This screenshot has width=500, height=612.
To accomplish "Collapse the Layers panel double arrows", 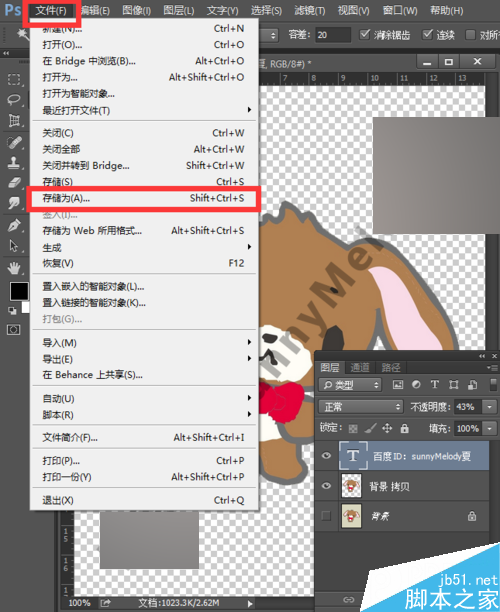I will click(483, 356).
